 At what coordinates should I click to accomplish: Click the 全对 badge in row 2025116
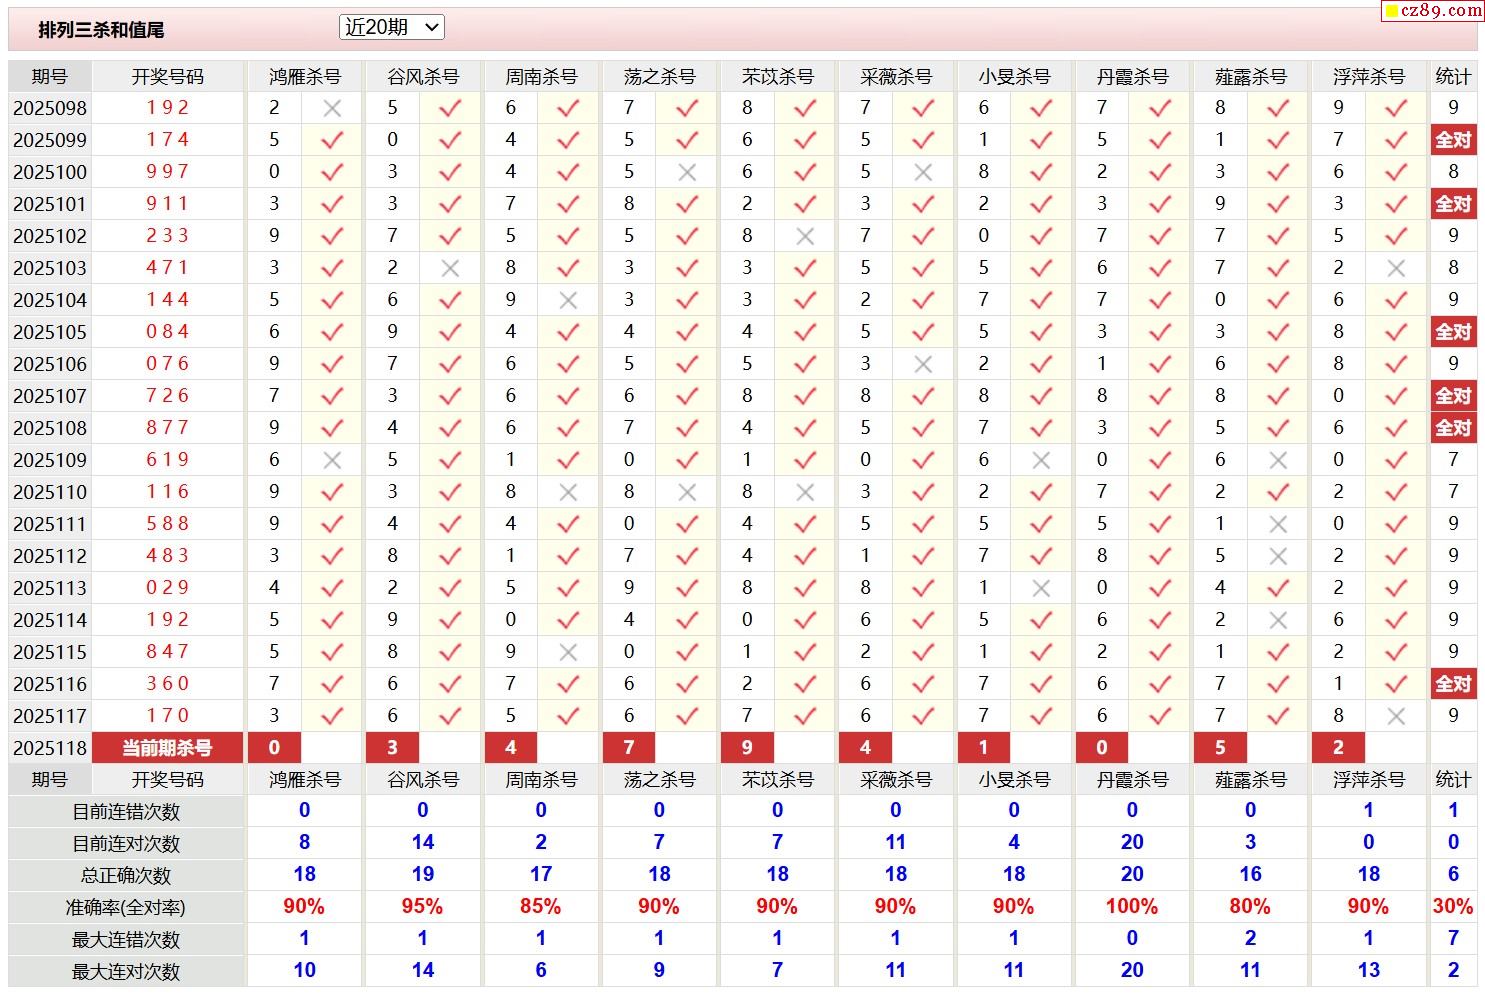coord(1453,684)
